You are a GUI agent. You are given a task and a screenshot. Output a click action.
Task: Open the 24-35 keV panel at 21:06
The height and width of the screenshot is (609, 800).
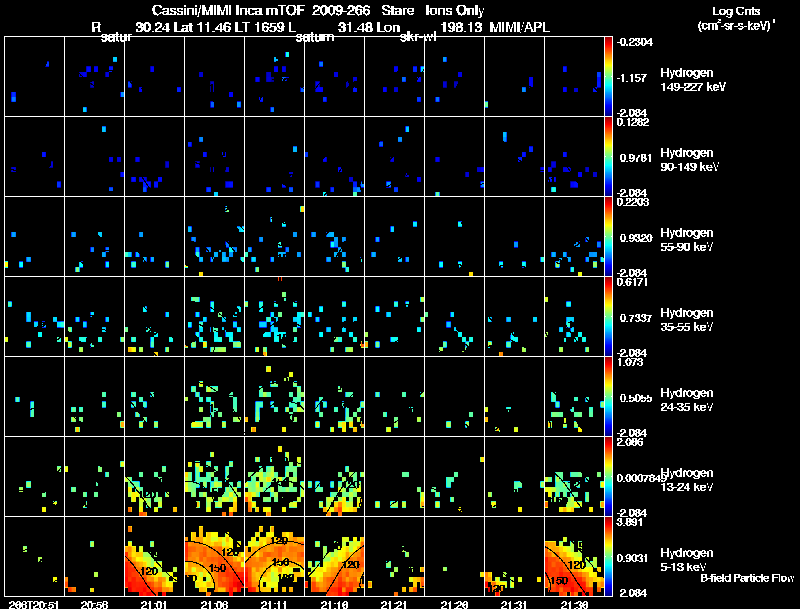click(214, 396)
